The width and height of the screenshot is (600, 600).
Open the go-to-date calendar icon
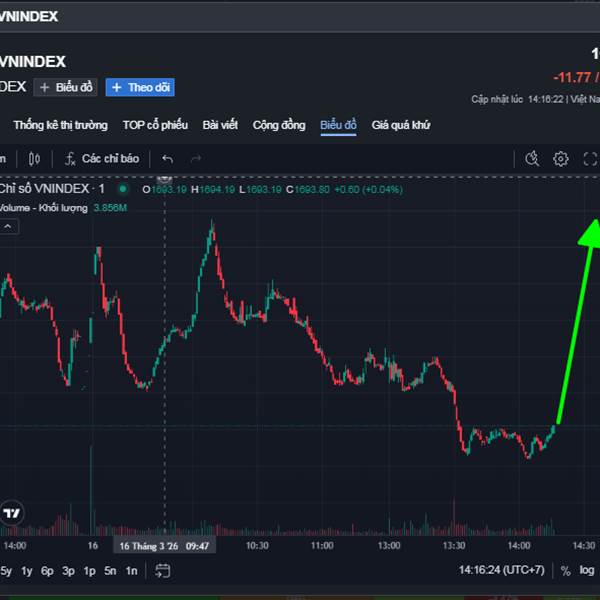point(163,571)
